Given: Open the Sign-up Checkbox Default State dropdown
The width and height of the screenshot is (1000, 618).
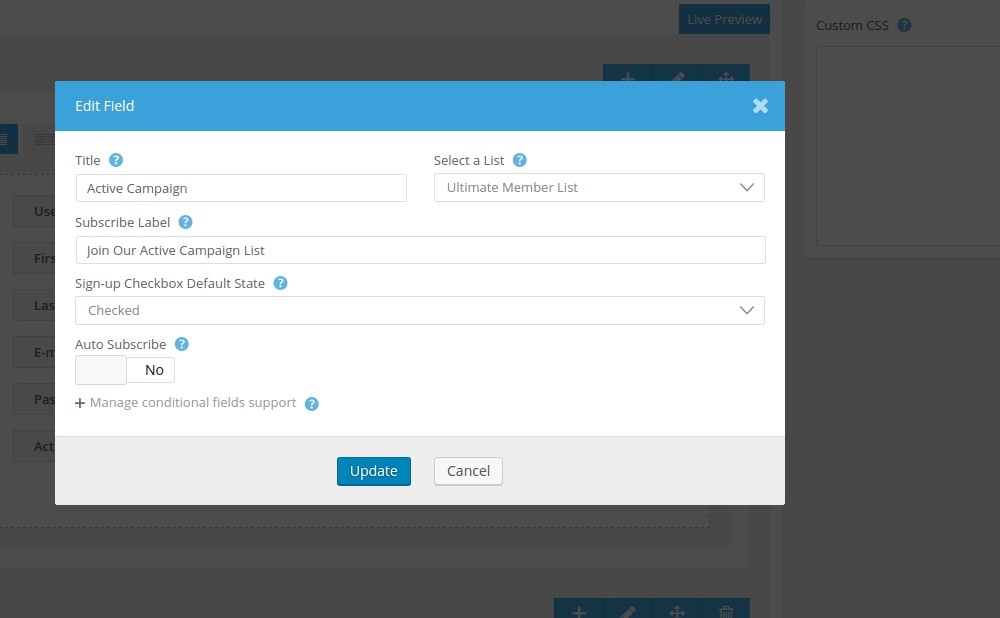Looking at the screenshot, I should 420,311.
